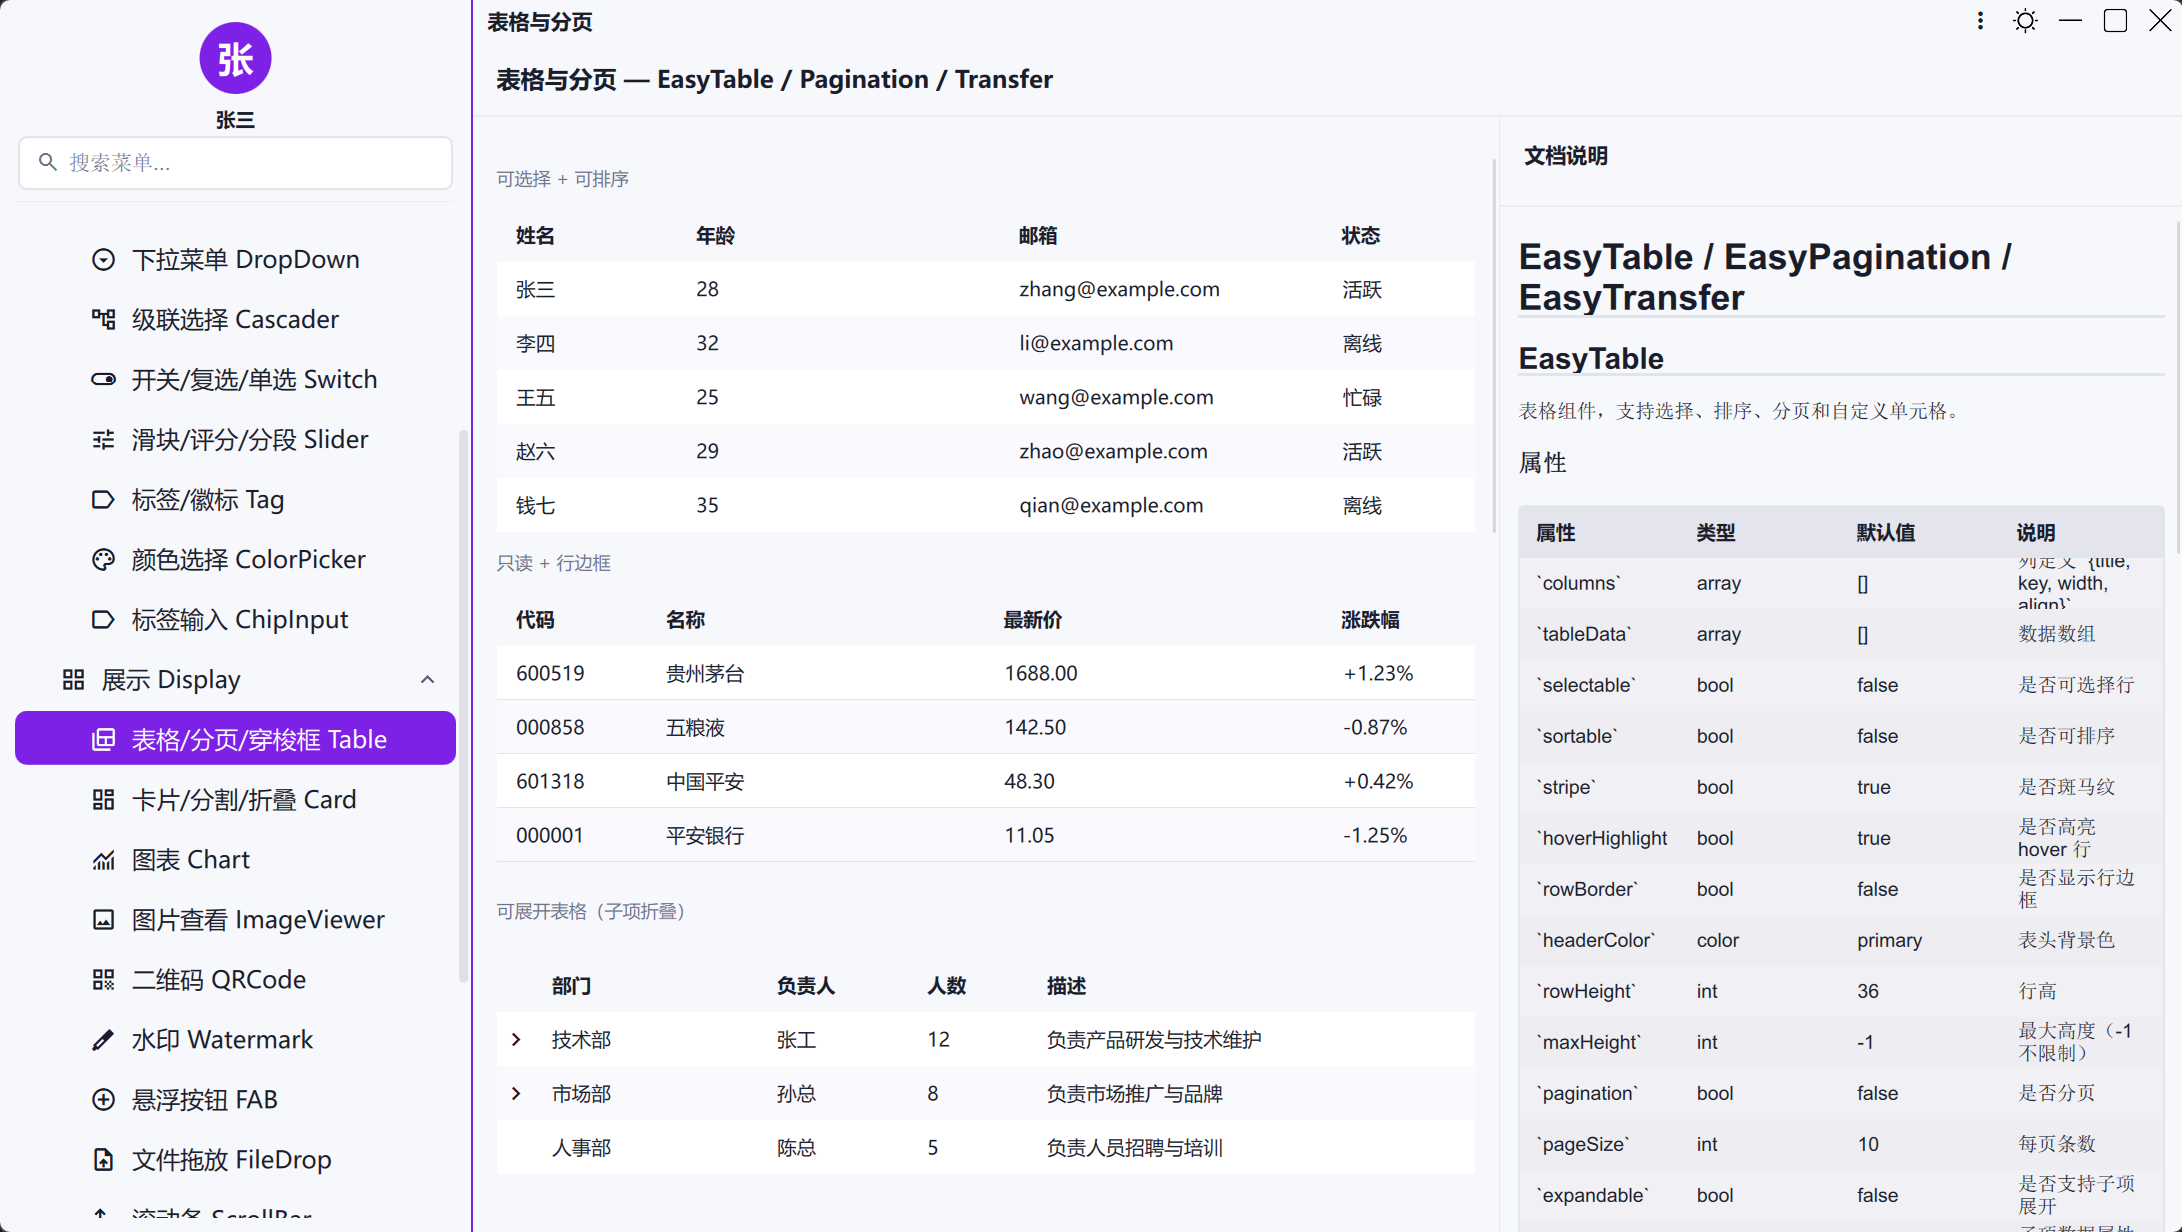Click 贵州茅台 change value +1.23%

1378,674
